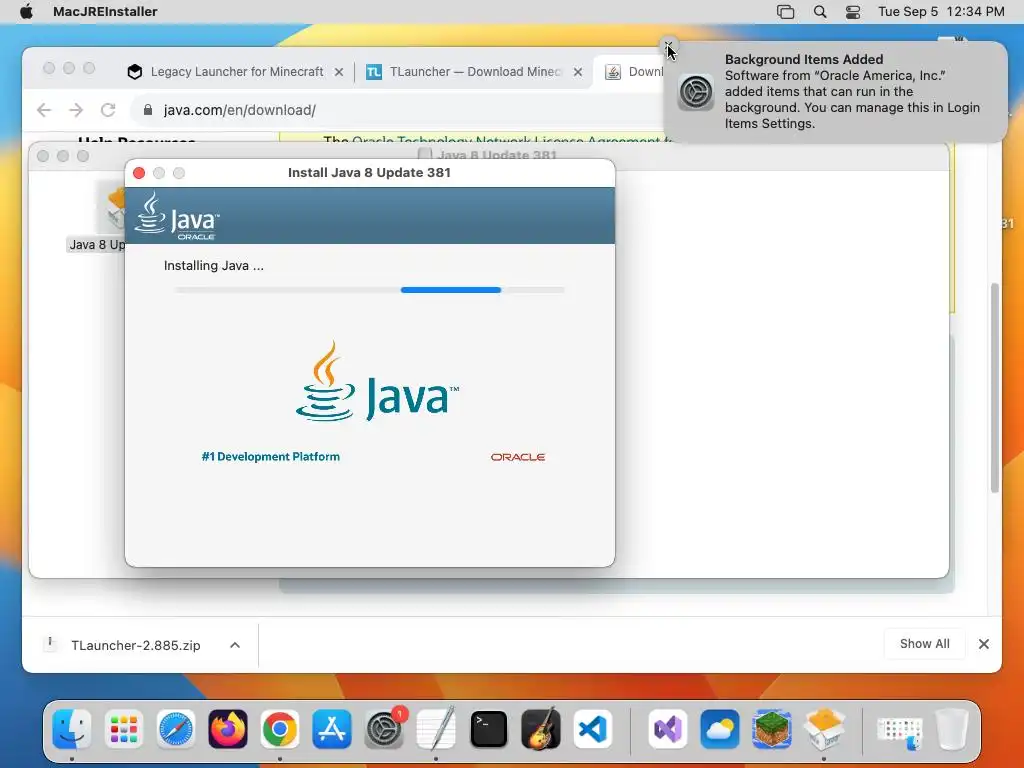Viewport: 1024px width, 768px height.
Task: Close the Install Java 8 Update 381 window
Action: [x=139, y=173]
